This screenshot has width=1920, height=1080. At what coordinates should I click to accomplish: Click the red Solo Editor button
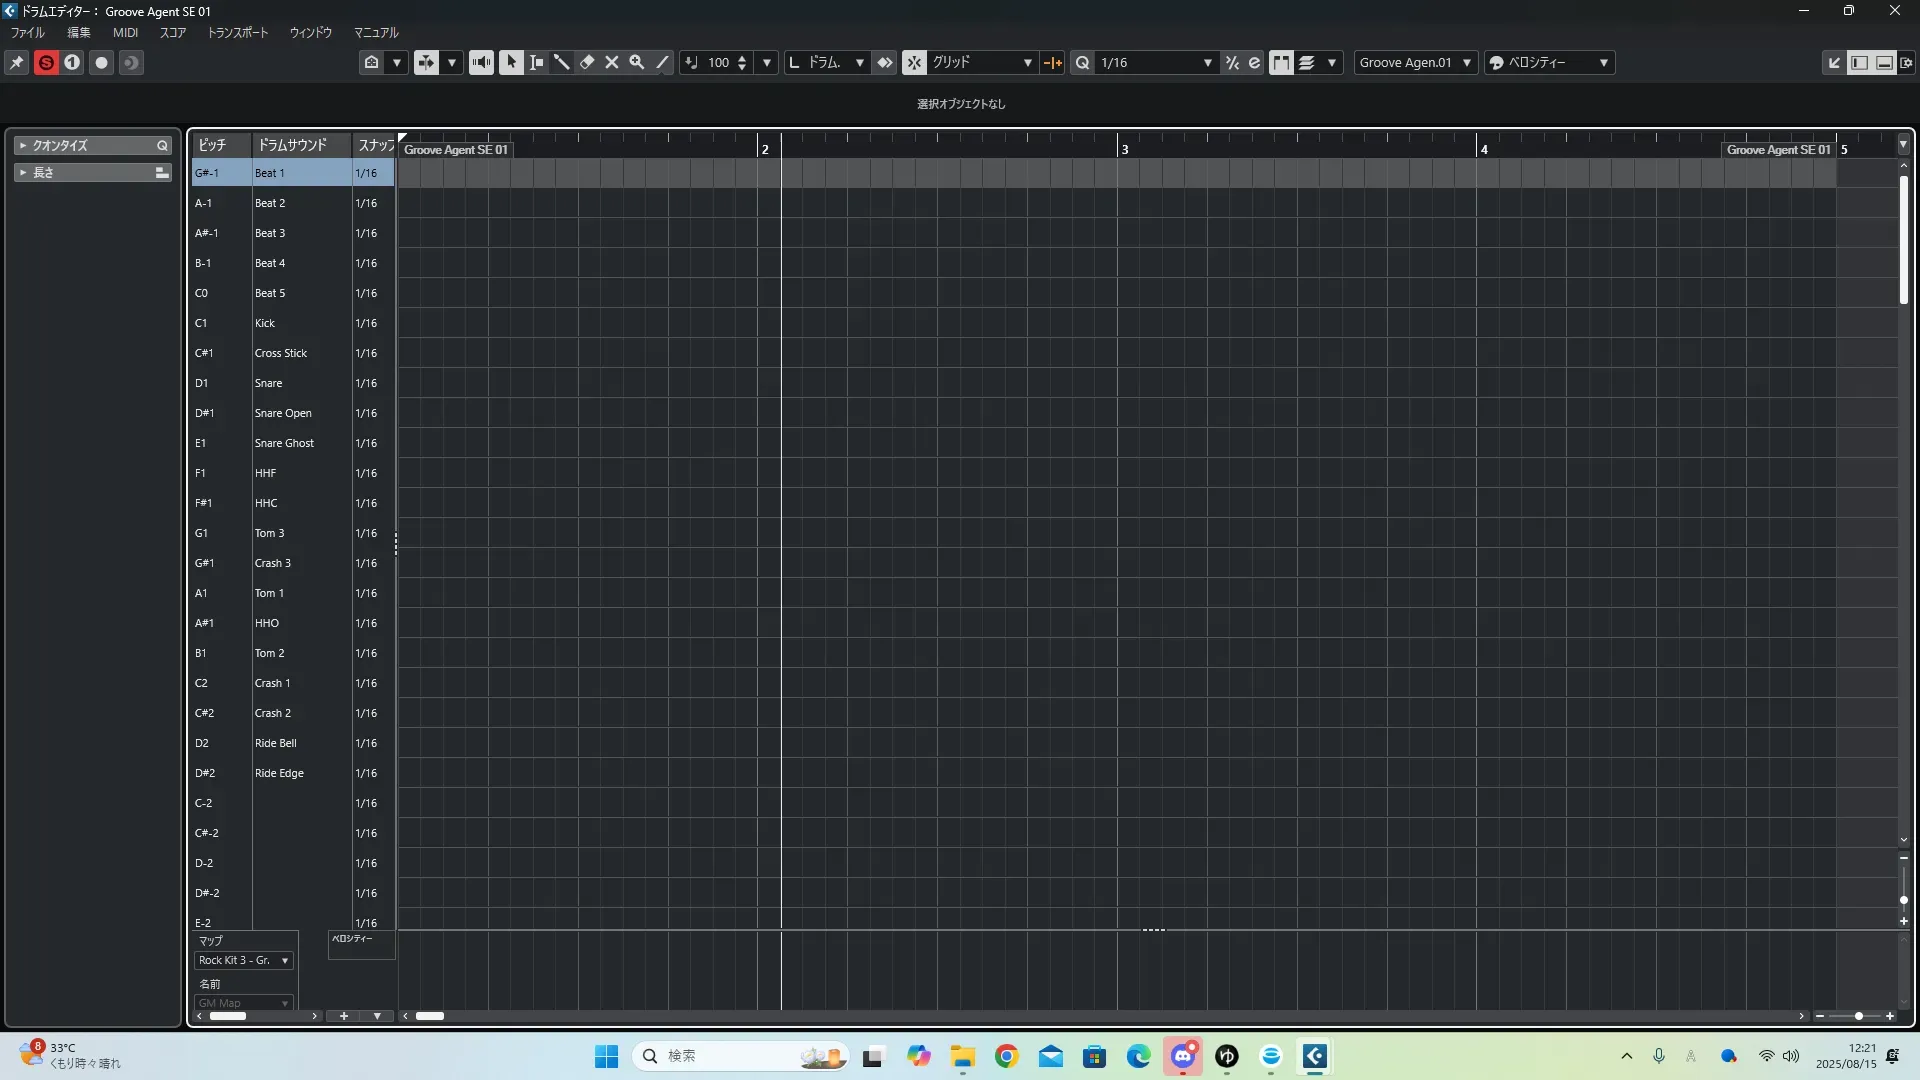[46, 62]
